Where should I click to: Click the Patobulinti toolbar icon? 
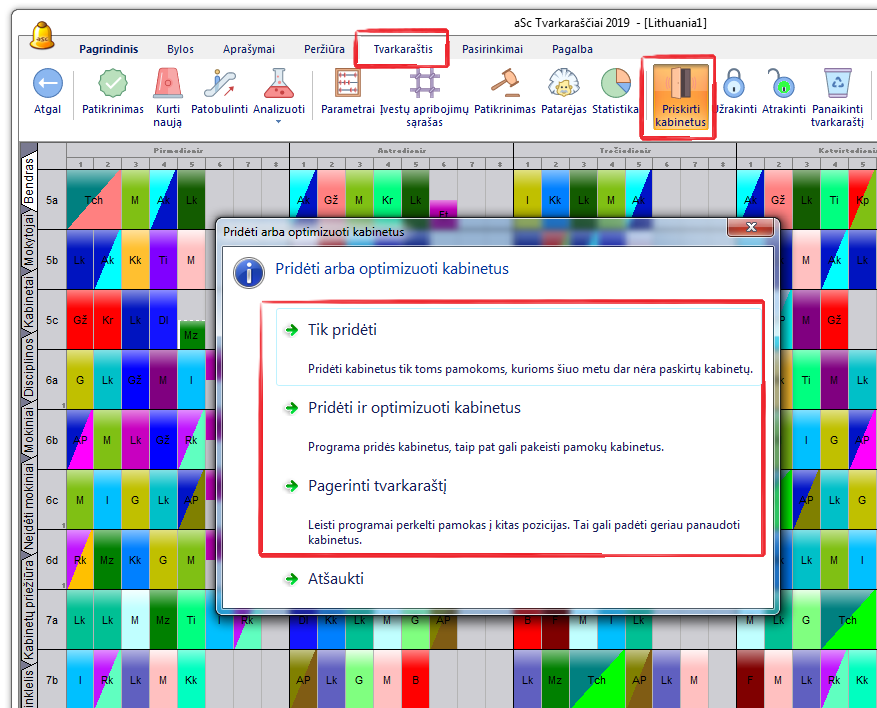click(219, 85)
